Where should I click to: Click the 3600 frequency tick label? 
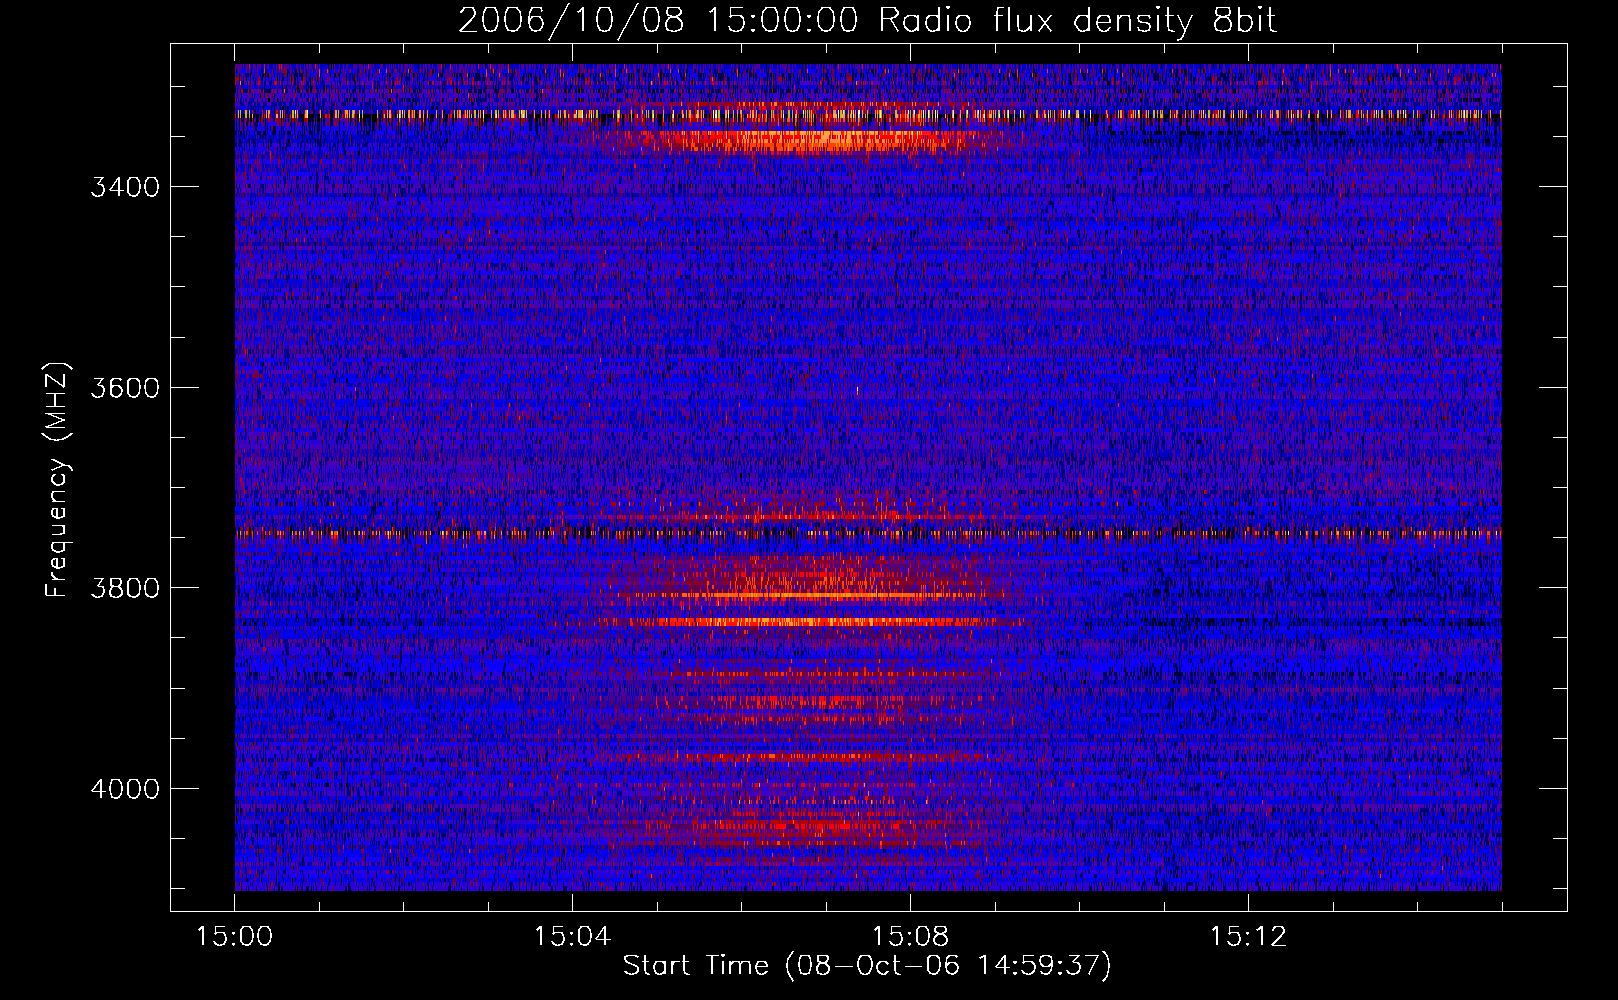pyautogui.click(x=125, y=388)
